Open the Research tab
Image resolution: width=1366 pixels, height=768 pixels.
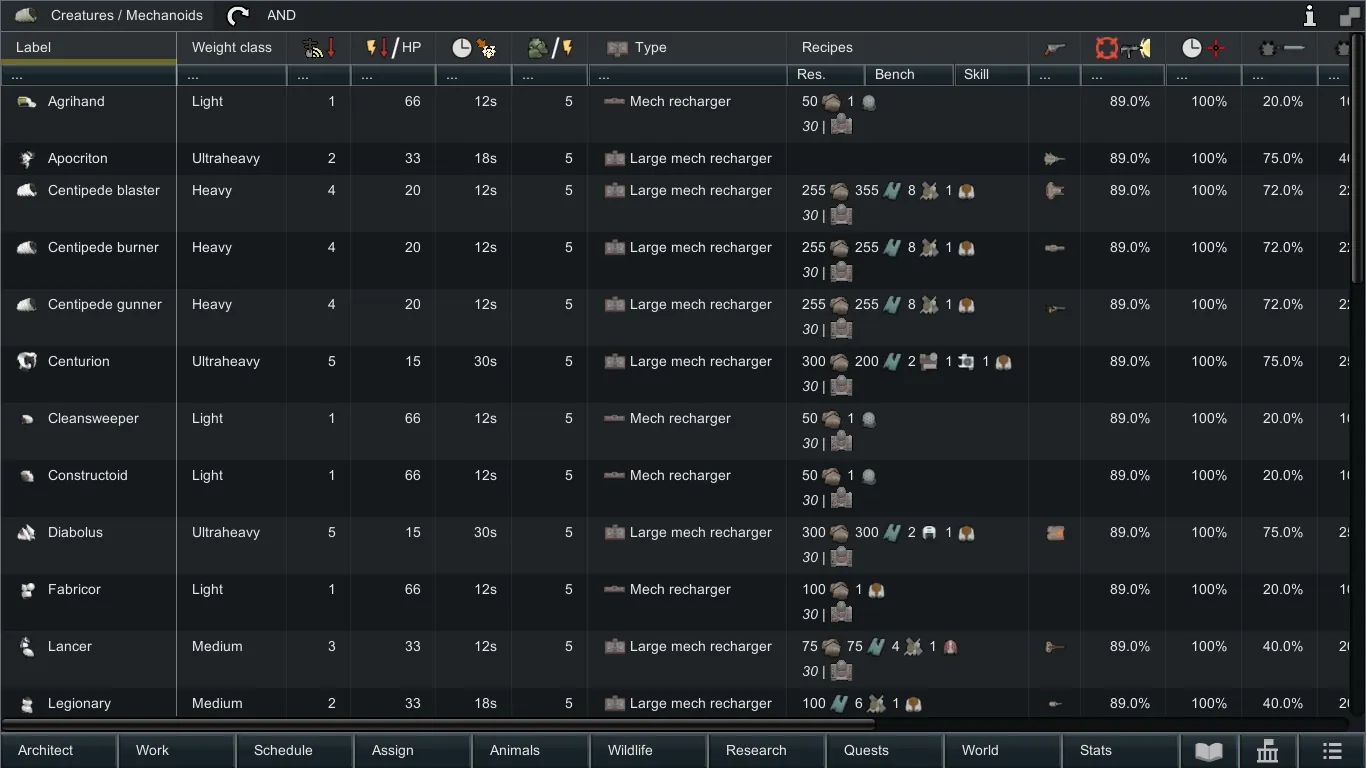tap(756, 751)
